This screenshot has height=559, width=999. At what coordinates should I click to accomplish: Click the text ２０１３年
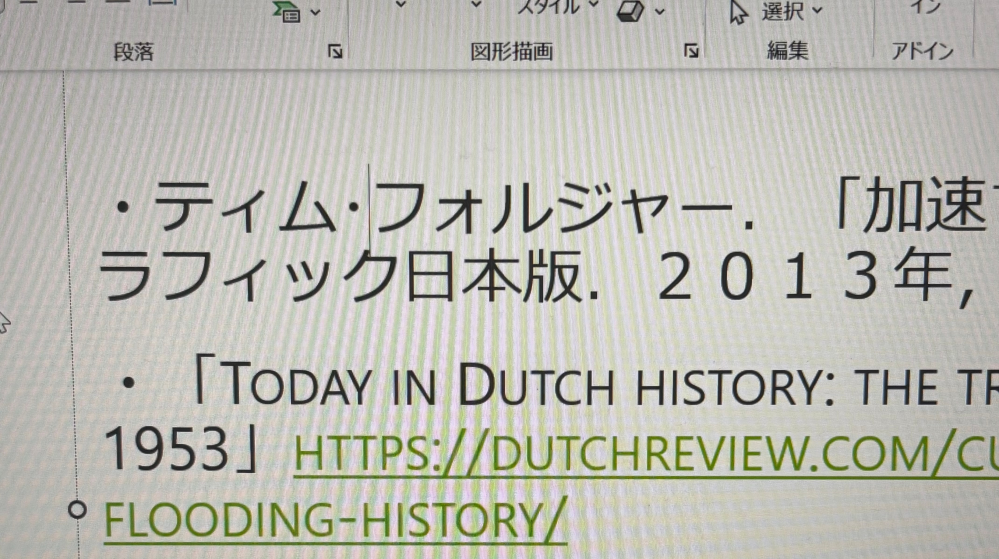tap(804, 277)
